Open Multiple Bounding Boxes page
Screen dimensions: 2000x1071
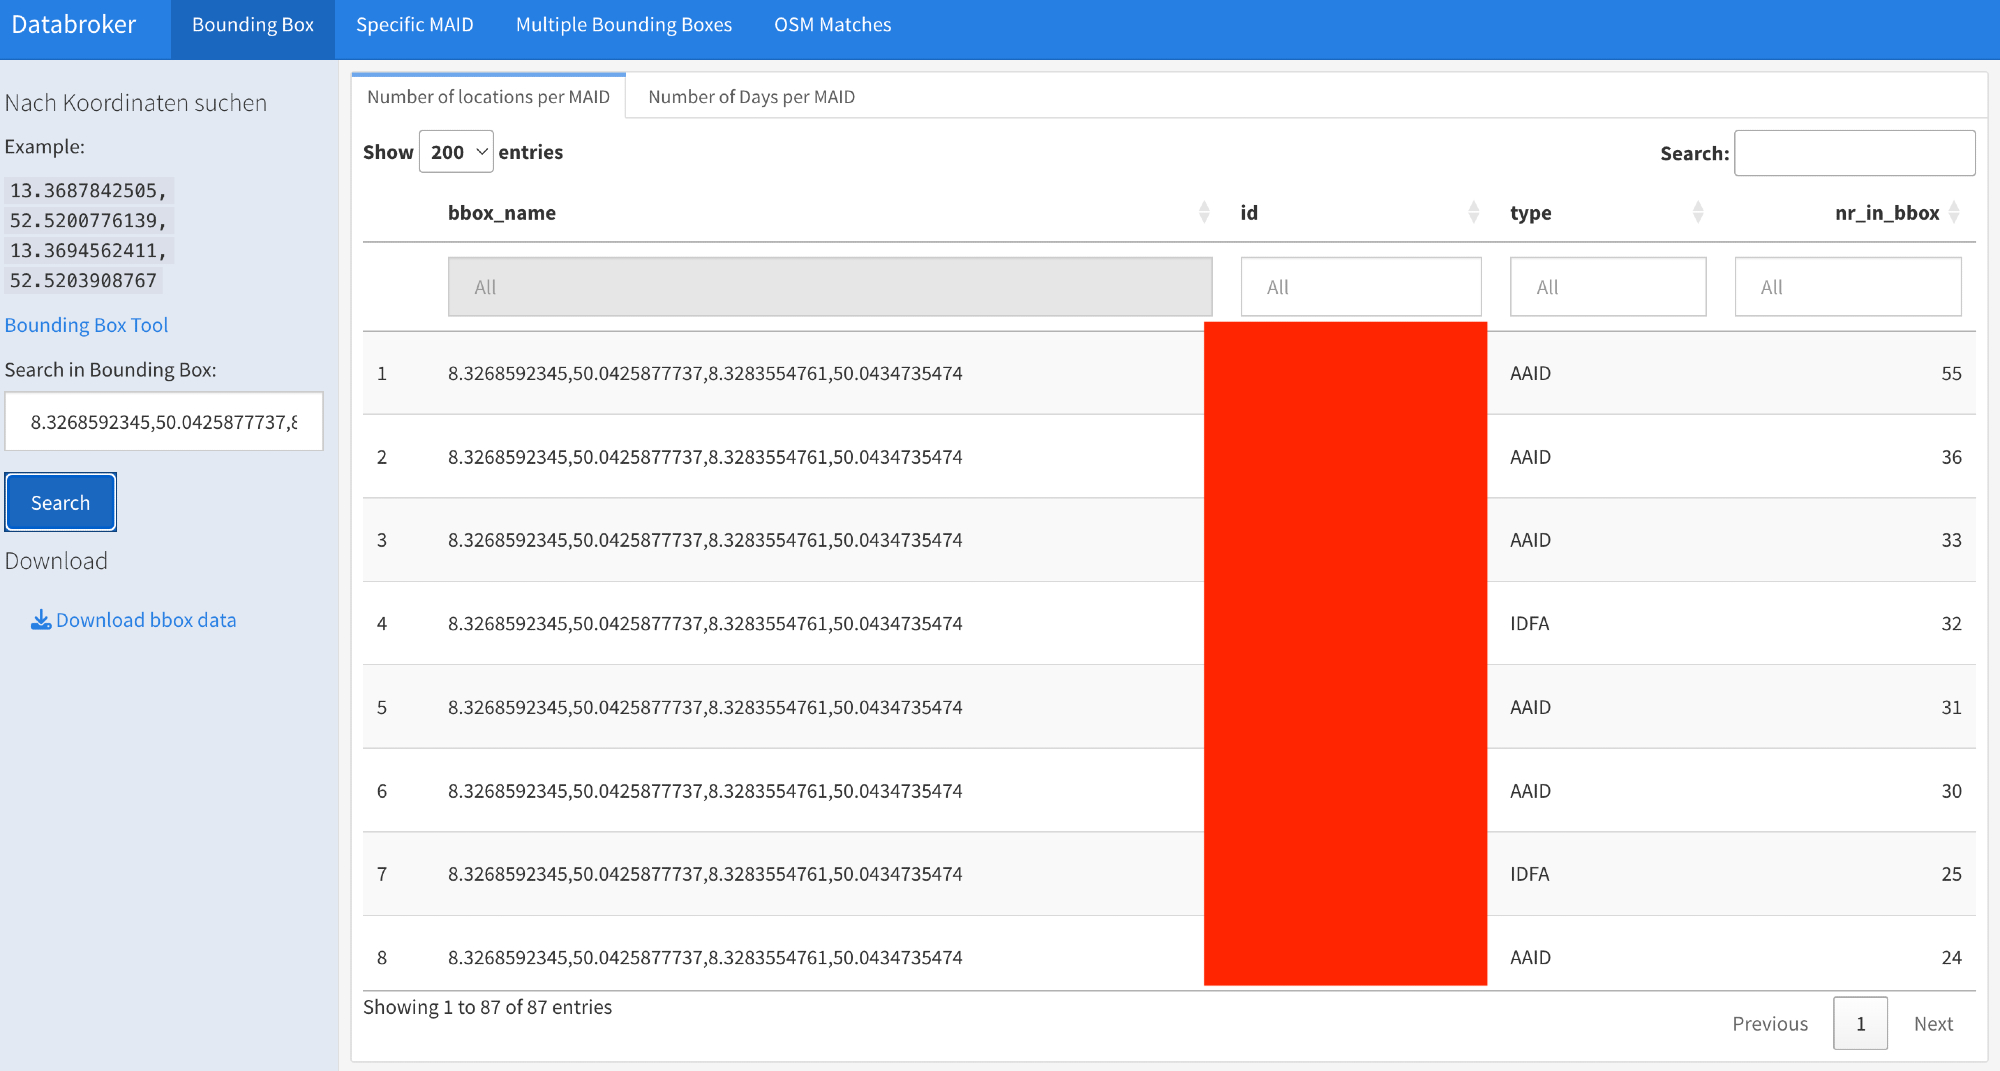pos(623,25)
